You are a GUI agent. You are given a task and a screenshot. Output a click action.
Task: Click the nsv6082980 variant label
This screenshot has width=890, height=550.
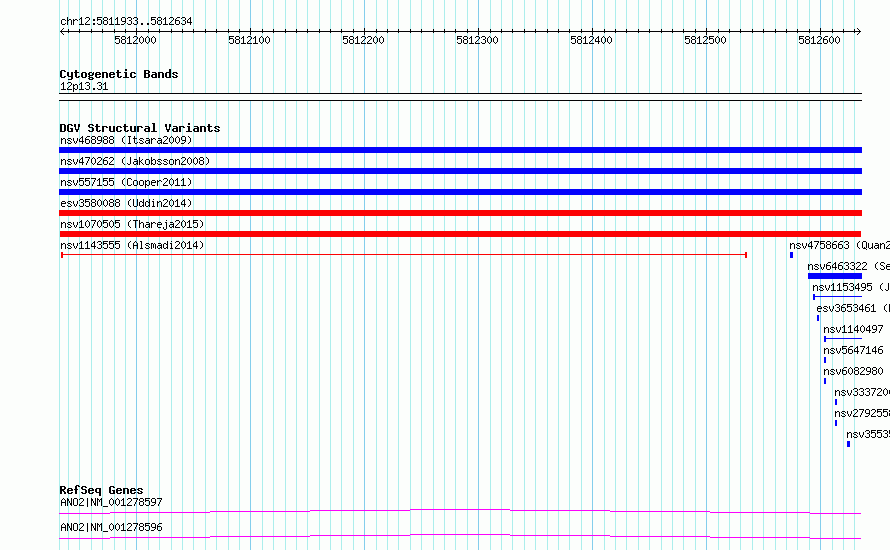pos(853,371)
